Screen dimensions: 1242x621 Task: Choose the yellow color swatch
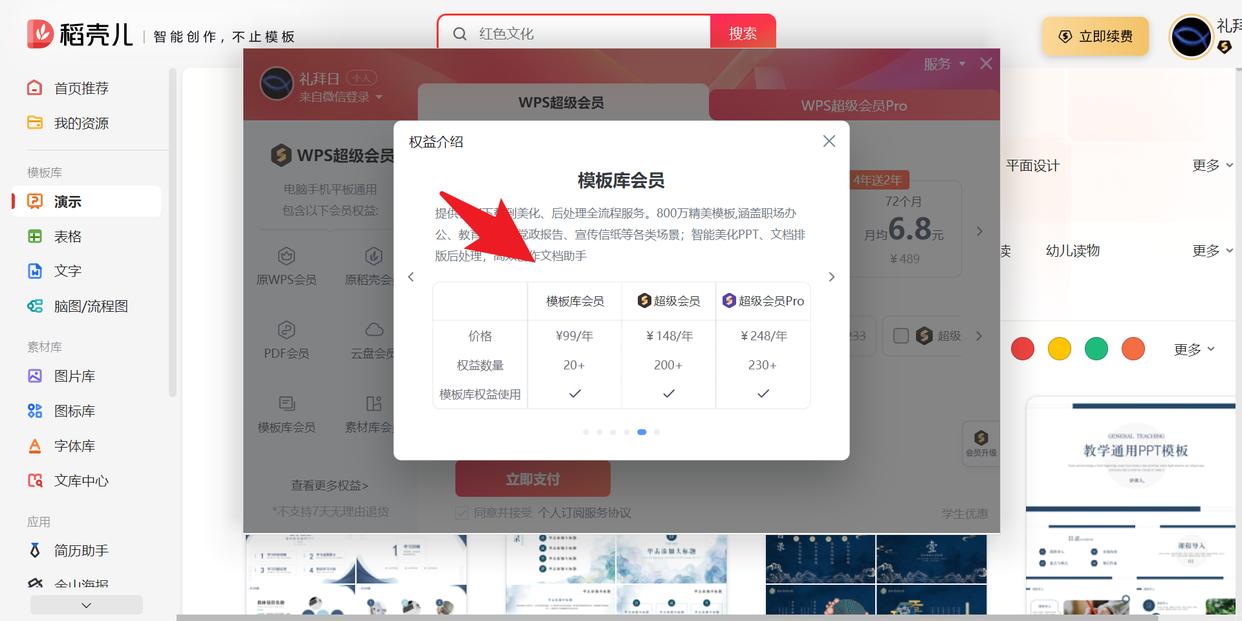[x=1059, y=349]
